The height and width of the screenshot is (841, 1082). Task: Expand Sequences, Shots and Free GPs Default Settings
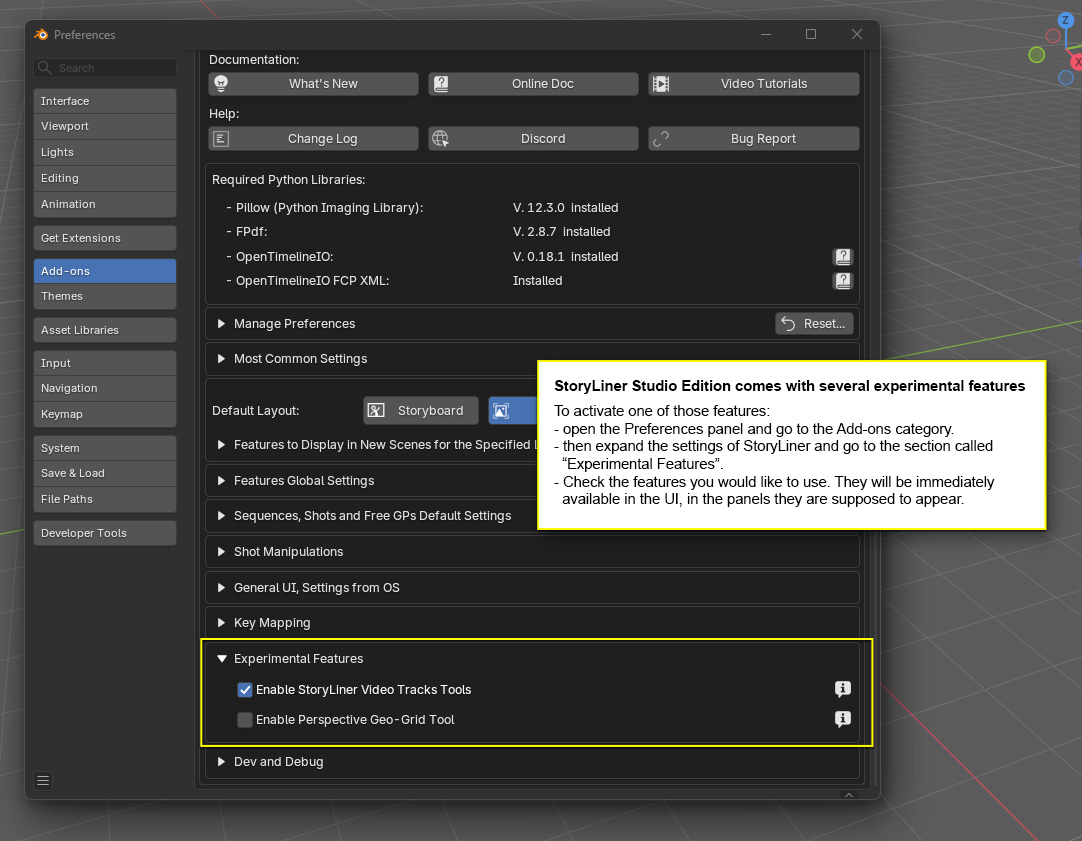222,516
